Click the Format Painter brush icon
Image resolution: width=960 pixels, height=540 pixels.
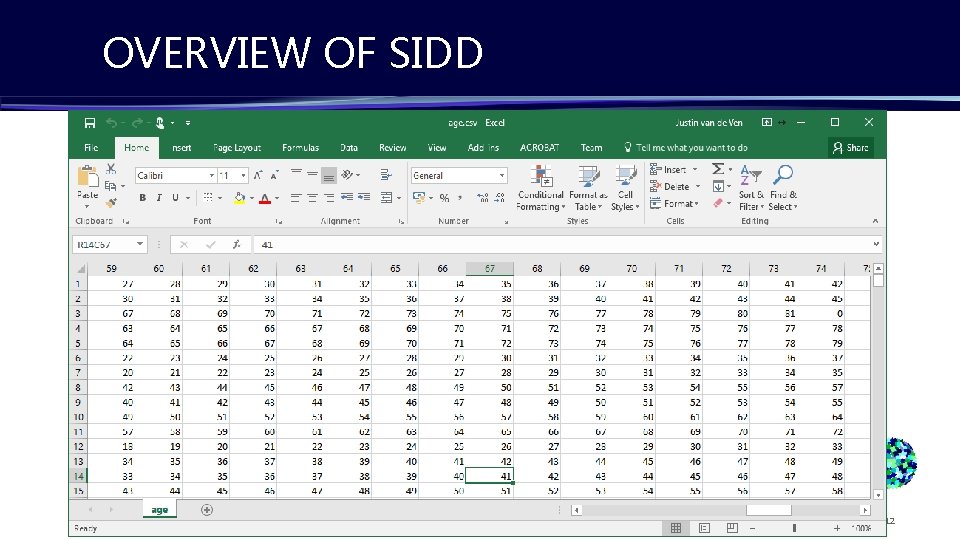(111, 203)
